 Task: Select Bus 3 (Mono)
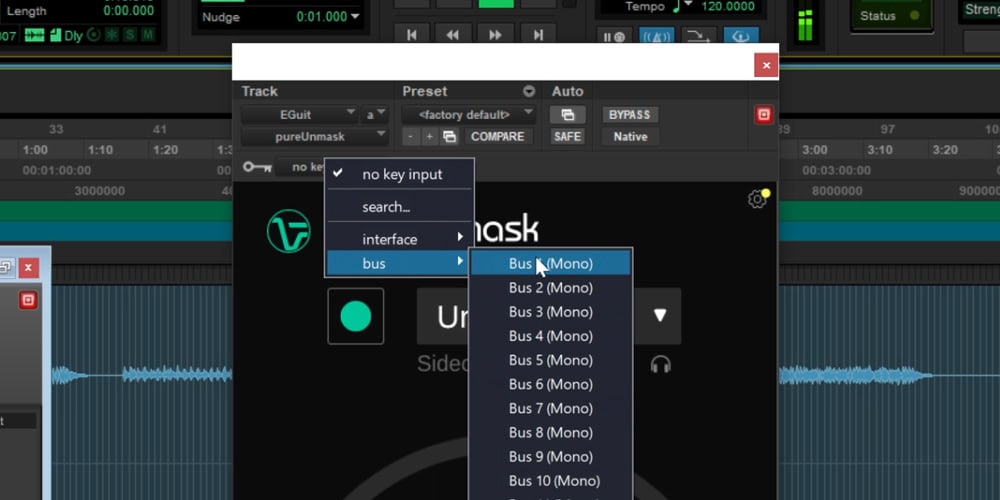tap(551, 312)
